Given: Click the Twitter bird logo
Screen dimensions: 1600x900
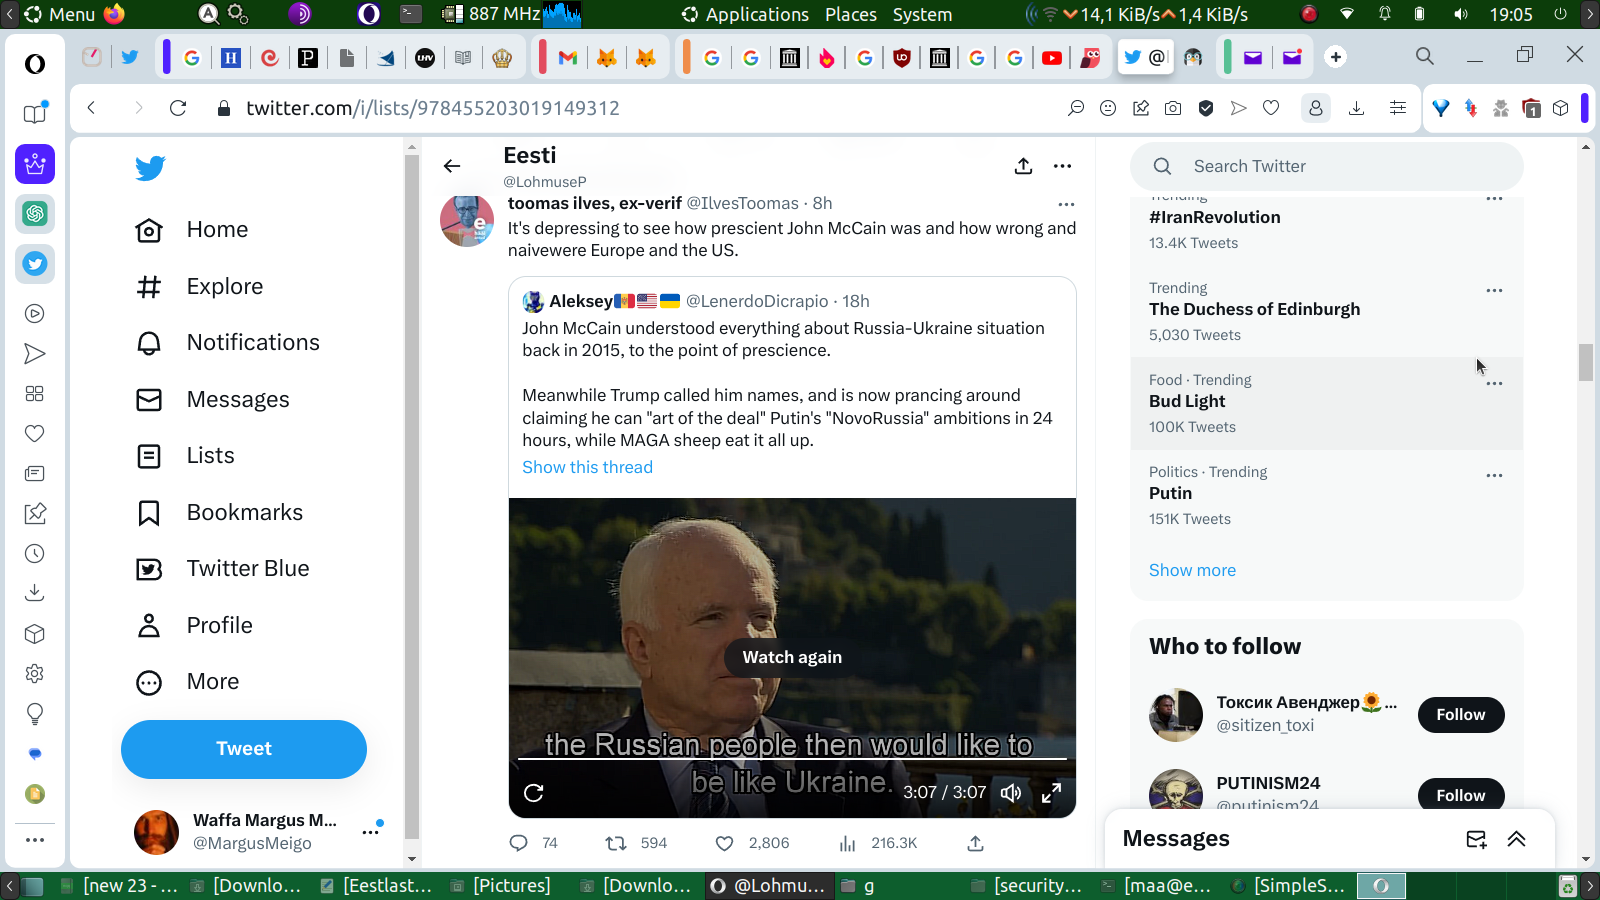Looking at the screenshot, I should 150,168.
